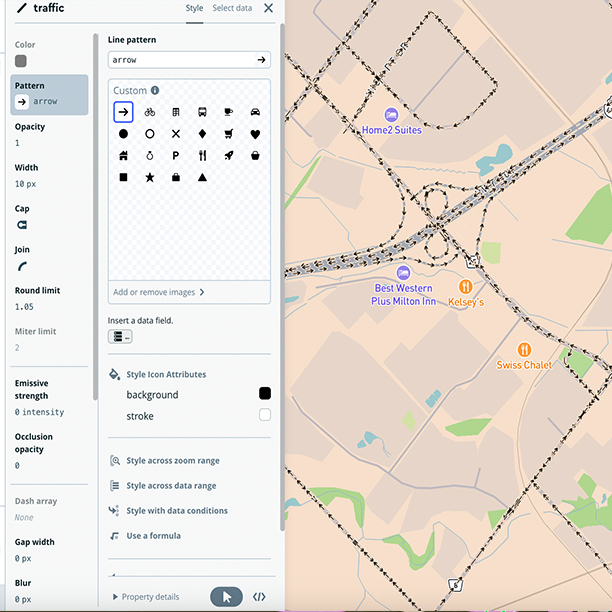This screenshot has width=612, height=612.
Task: Choose Style with data conditions
Action: (x=176, y=511)
